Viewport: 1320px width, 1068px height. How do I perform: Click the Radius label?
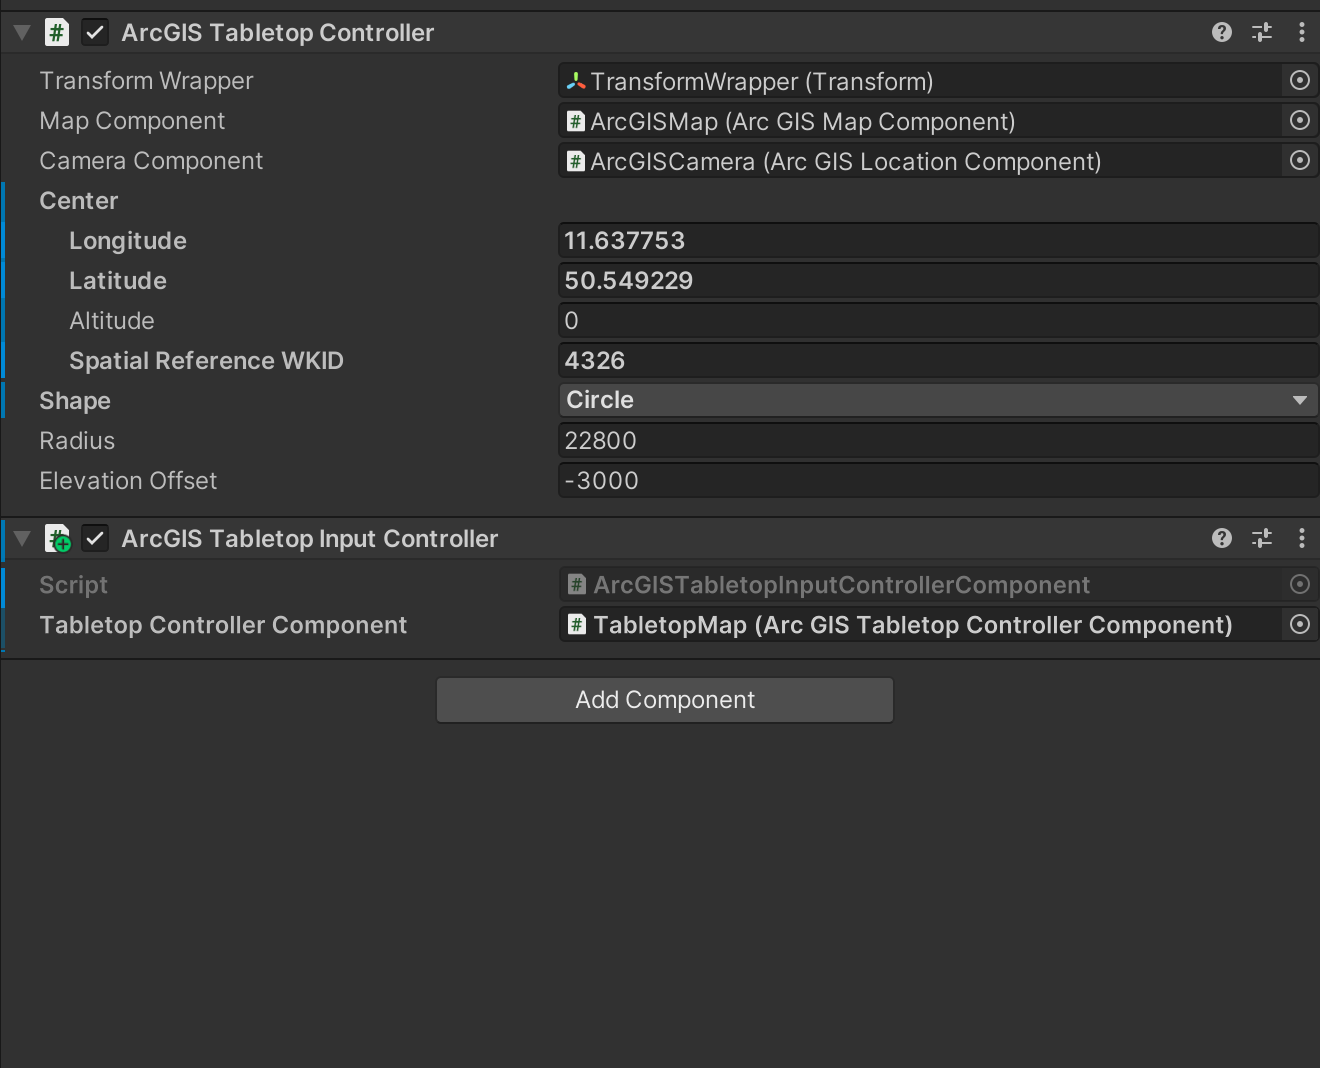coord(77,441)
